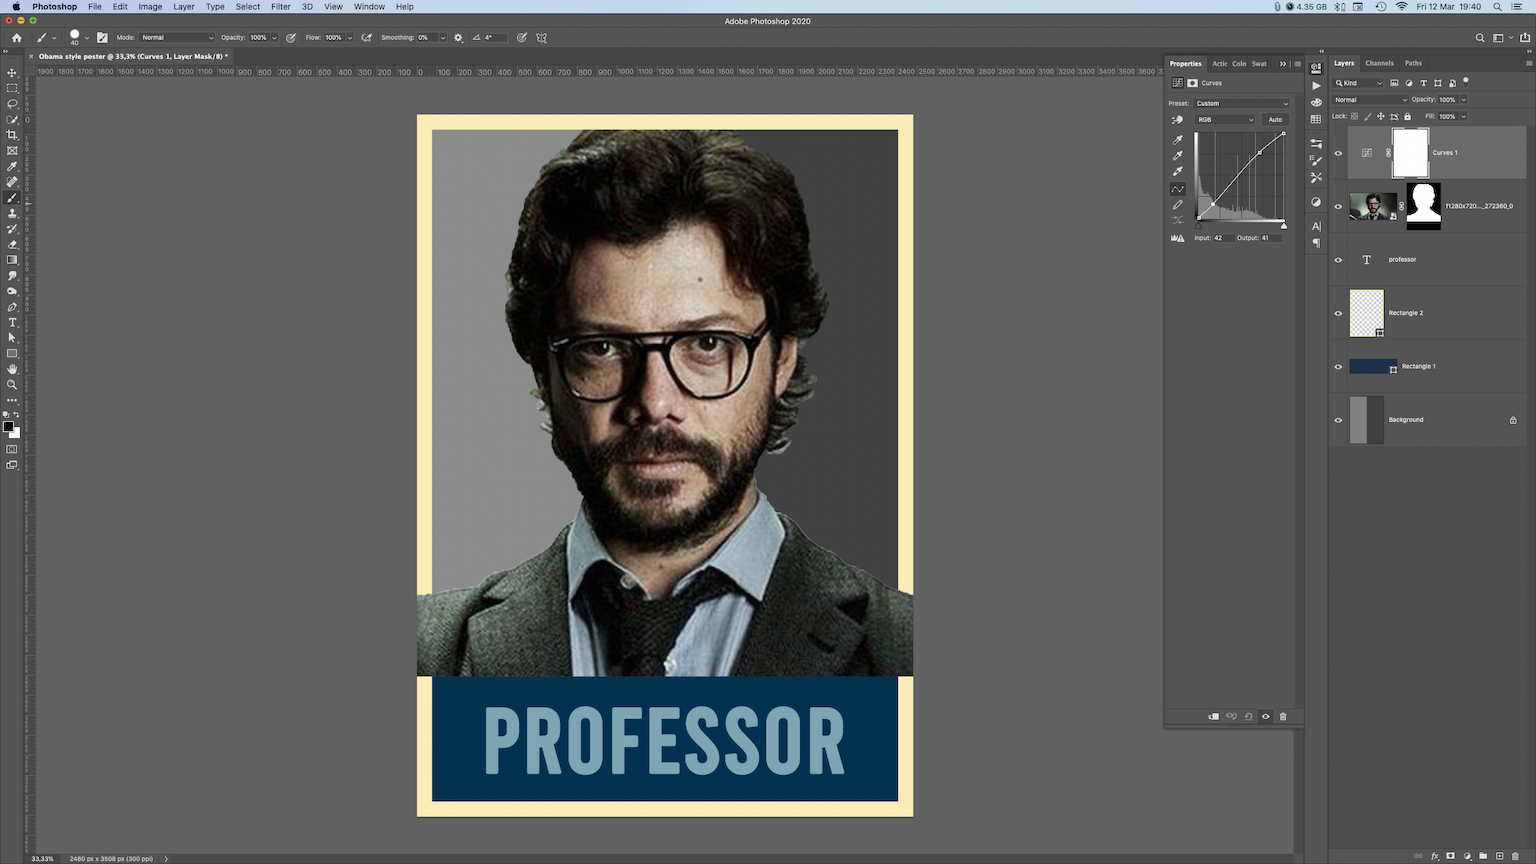Image resolution: width=1536 pixels, height=864 pixels.
Task: Open macOS Spotlight search icon
Action: [1497, 7]
